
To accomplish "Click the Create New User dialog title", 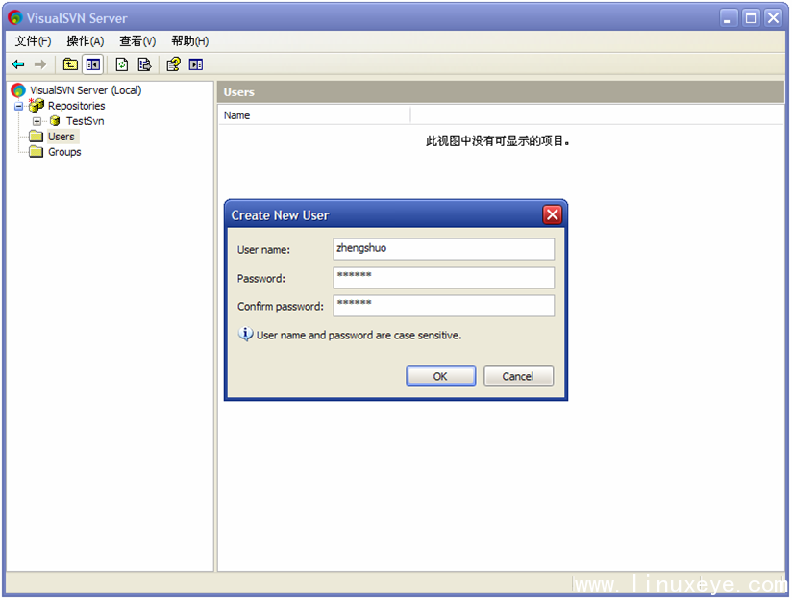I will click(x=280, y=216).
